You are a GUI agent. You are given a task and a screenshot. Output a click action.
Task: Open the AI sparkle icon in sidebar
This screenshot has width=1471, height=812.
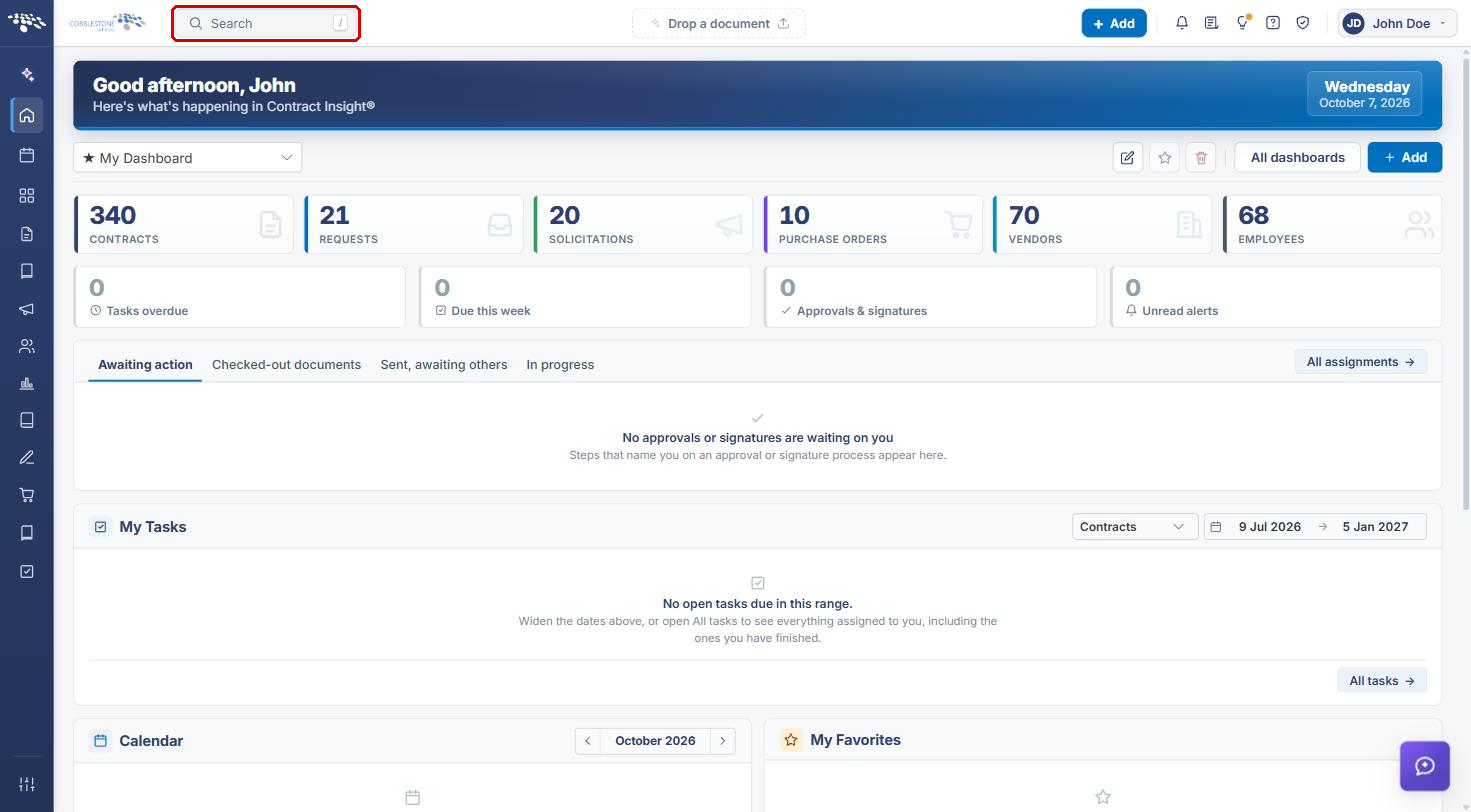27,74
